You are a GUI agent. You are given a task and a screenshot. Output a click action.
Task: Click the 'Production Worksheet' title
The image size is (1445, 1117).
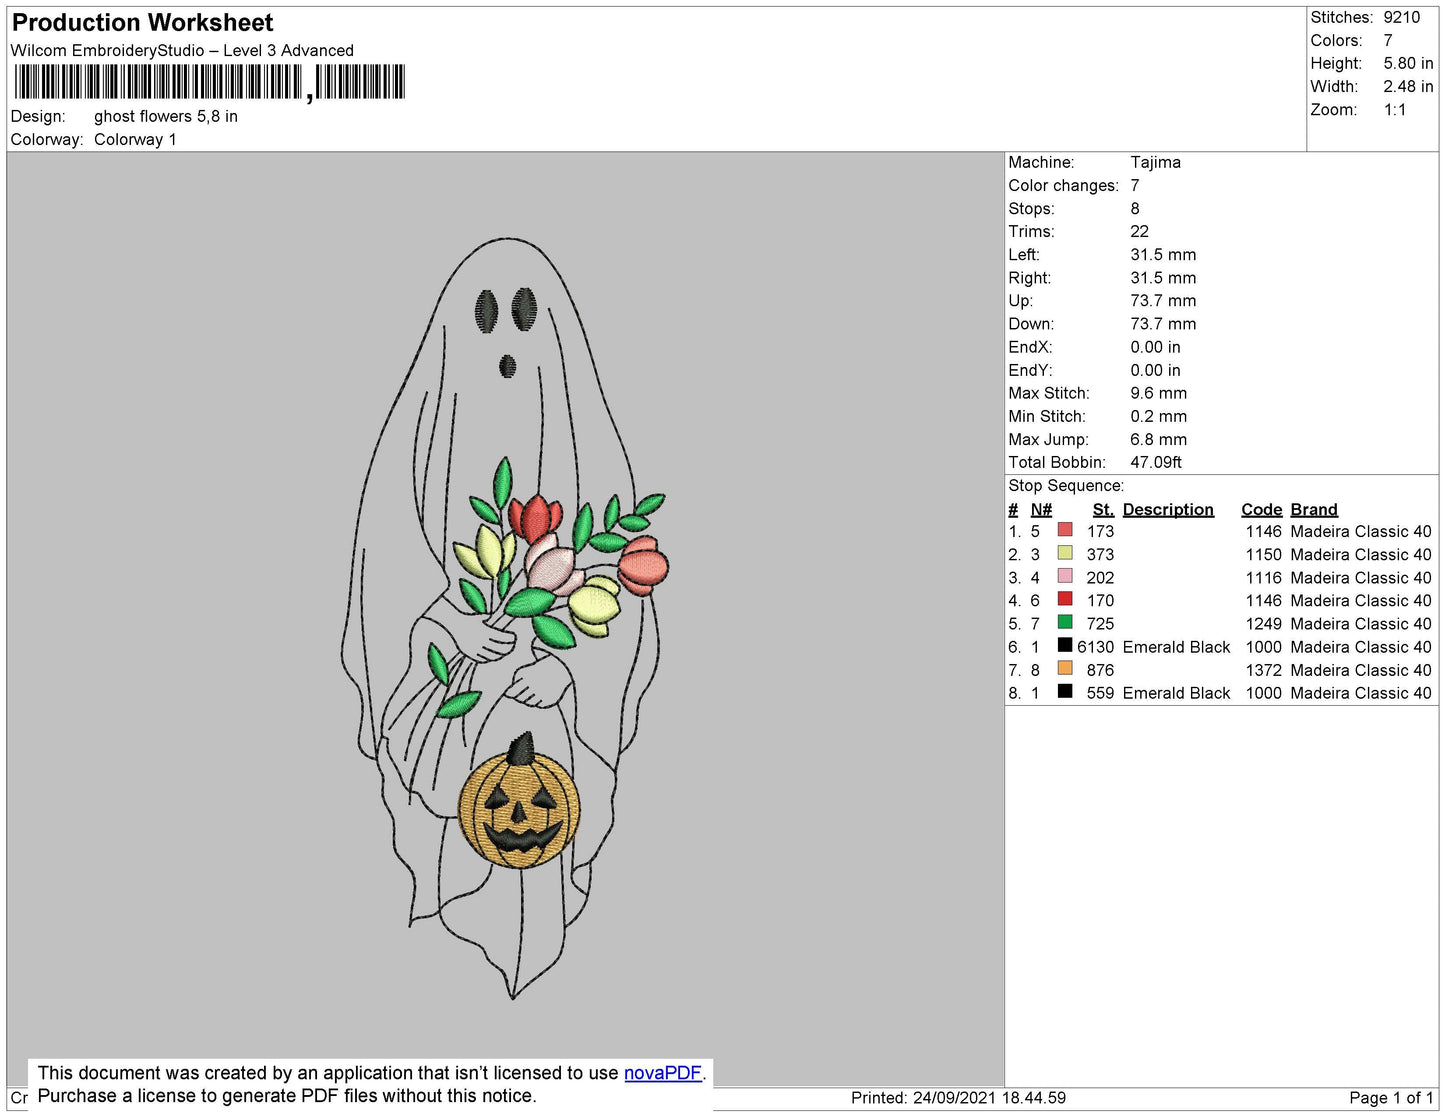(142, 23)
